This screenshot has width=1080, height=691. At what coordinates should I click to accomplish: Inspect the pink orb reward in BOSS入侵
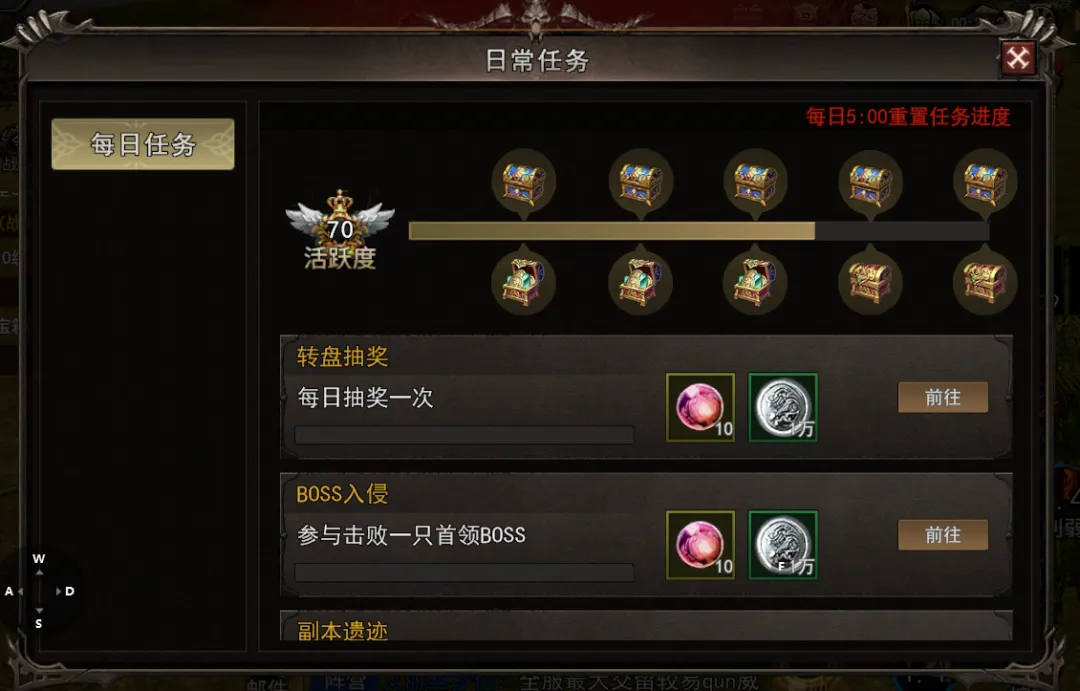coord(700,544)
